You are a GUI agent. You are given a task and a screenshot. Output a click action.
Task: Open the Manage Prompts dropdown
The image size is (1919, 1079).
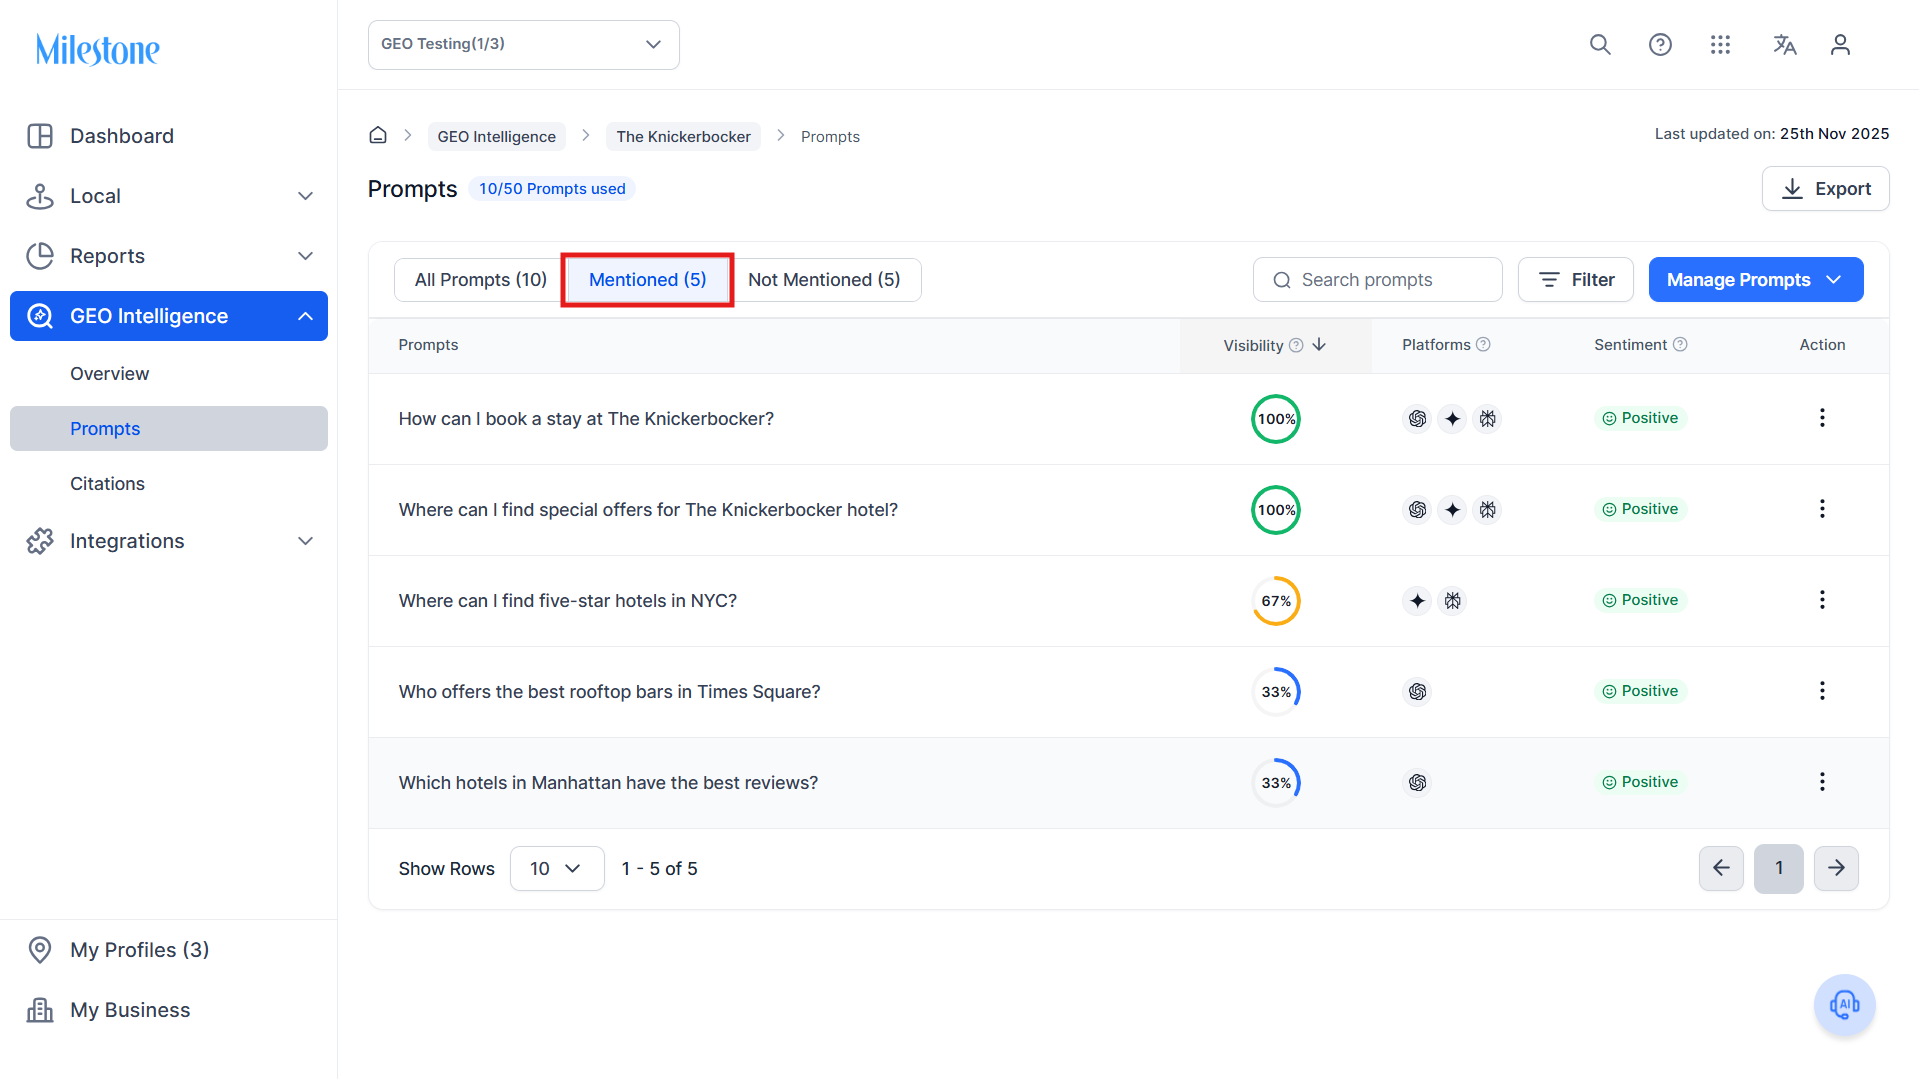coord(1756,280)
